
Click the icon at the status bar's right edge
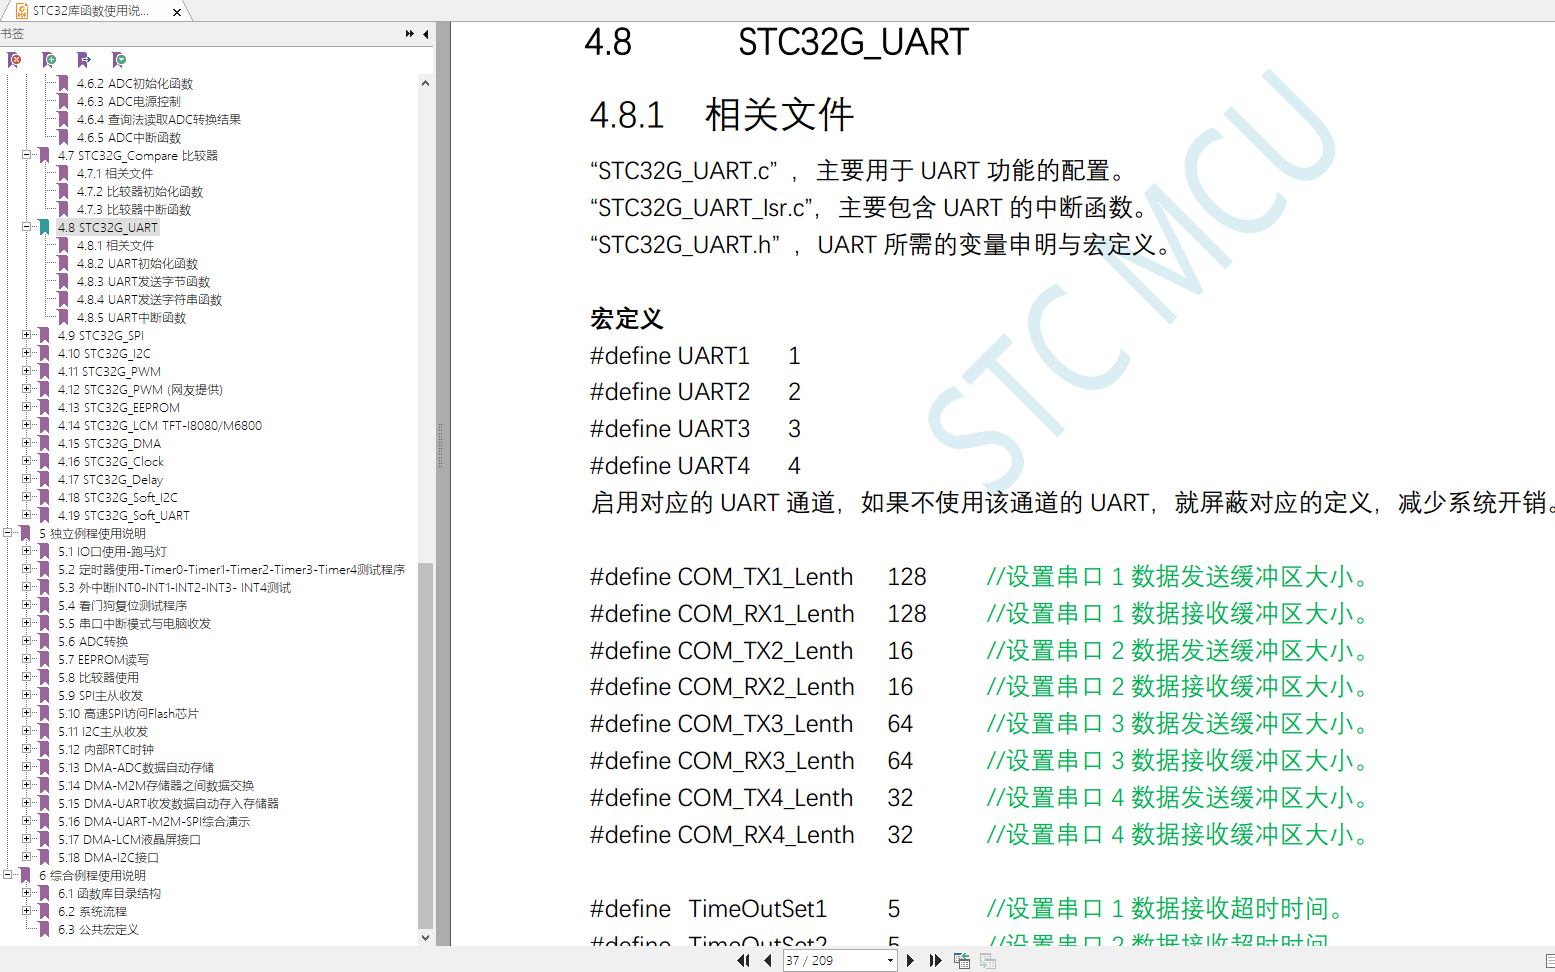click(1550, 960)
